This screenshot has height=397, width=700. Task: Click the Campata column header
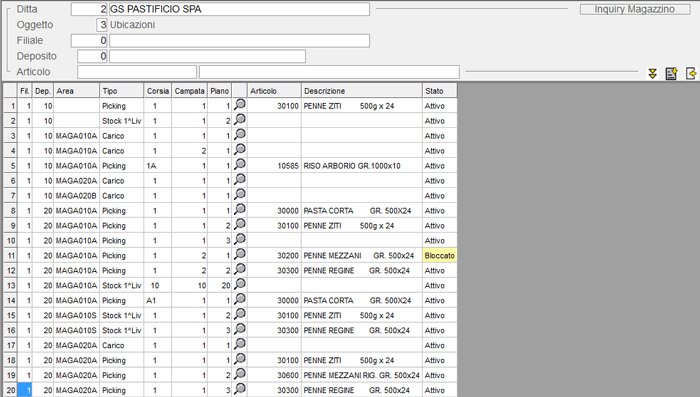(x=190, y=91)
